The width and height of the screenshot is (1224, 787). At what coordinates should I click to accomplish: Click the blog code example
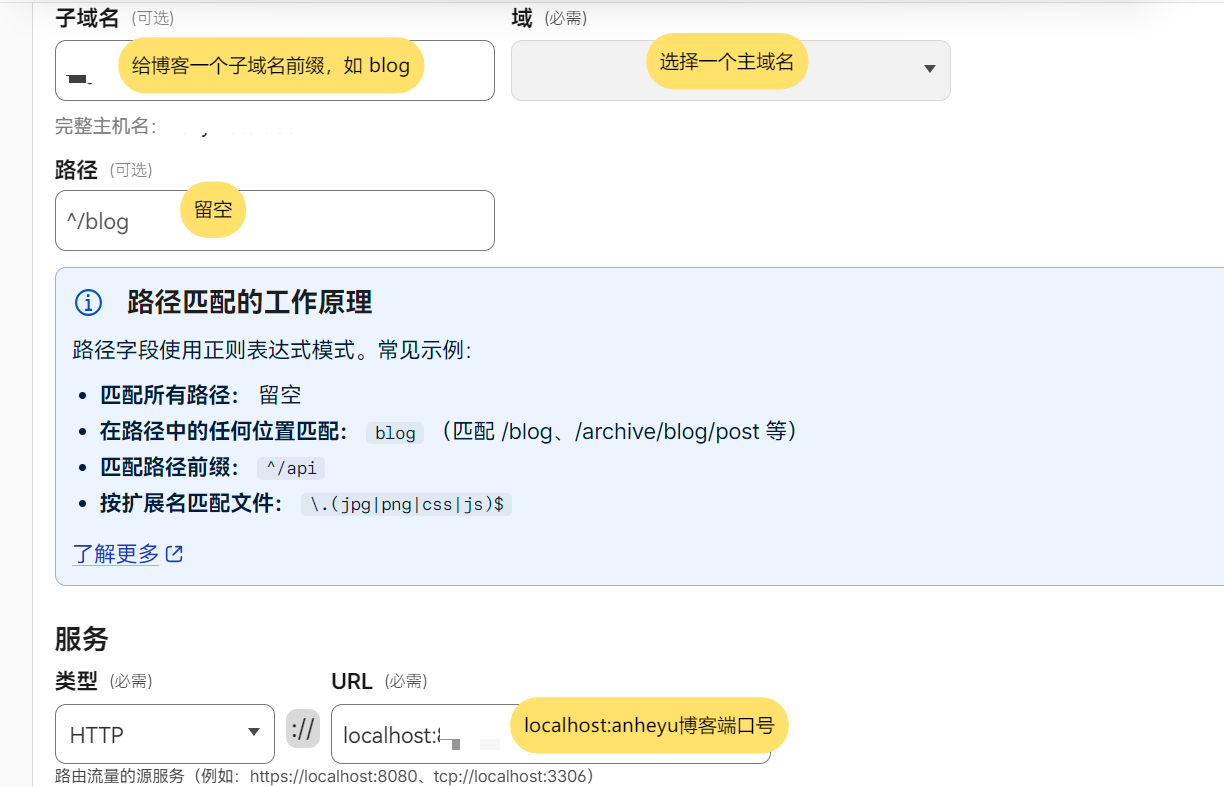[x=395, y=433]
